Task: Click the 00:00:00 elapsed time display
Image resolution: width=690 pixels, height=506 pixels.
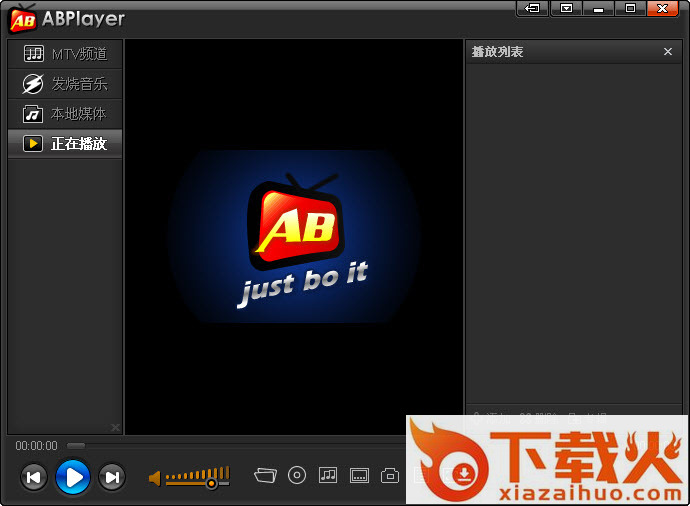Action: (x=37, y=446)
